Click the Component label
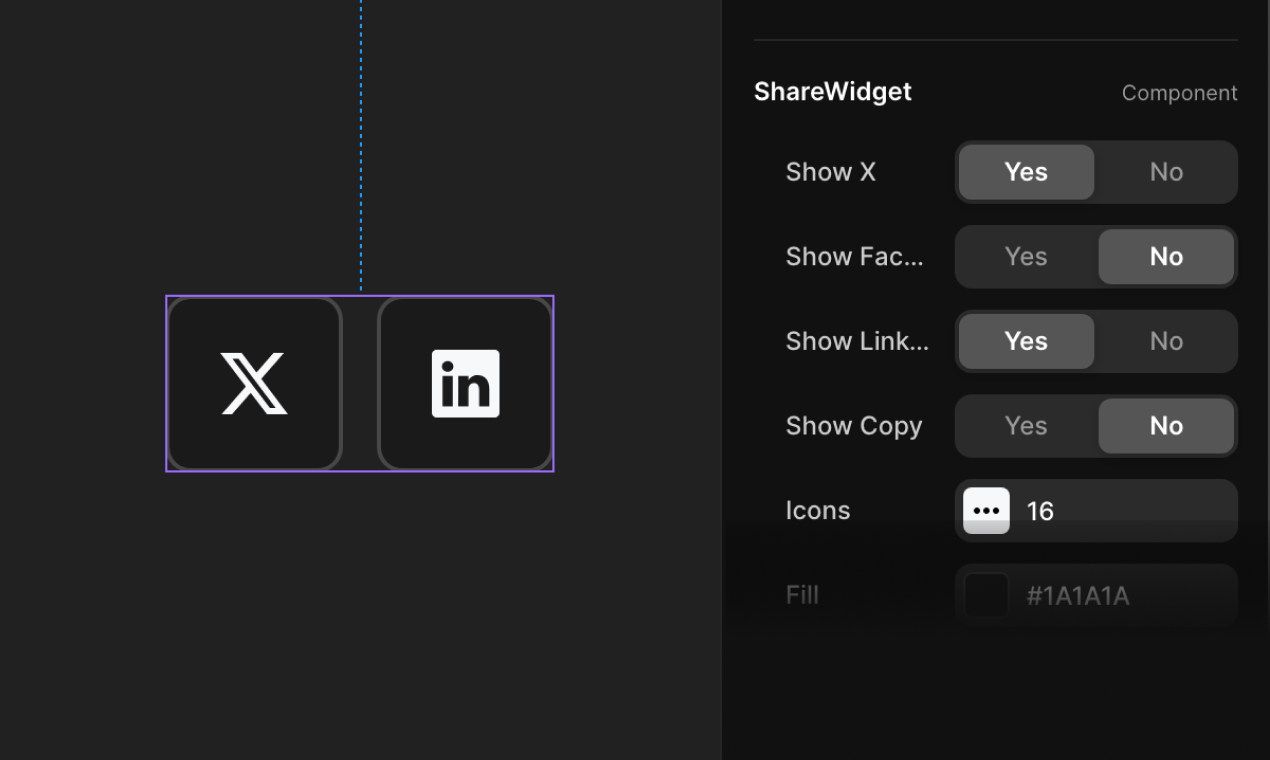This screenshot has height=760, width=1270. 1180,93
